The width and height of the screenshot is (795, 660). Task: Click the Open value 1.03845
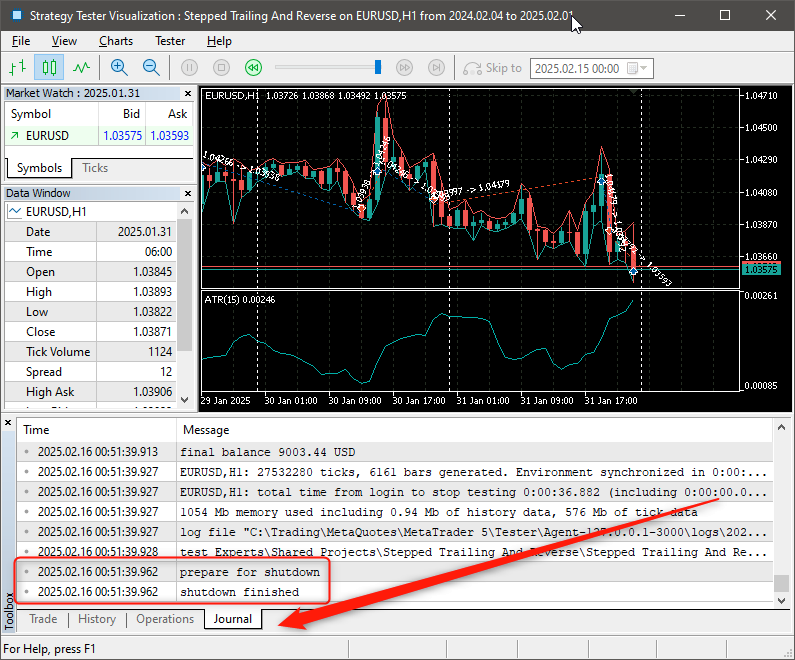click(153, 272)
